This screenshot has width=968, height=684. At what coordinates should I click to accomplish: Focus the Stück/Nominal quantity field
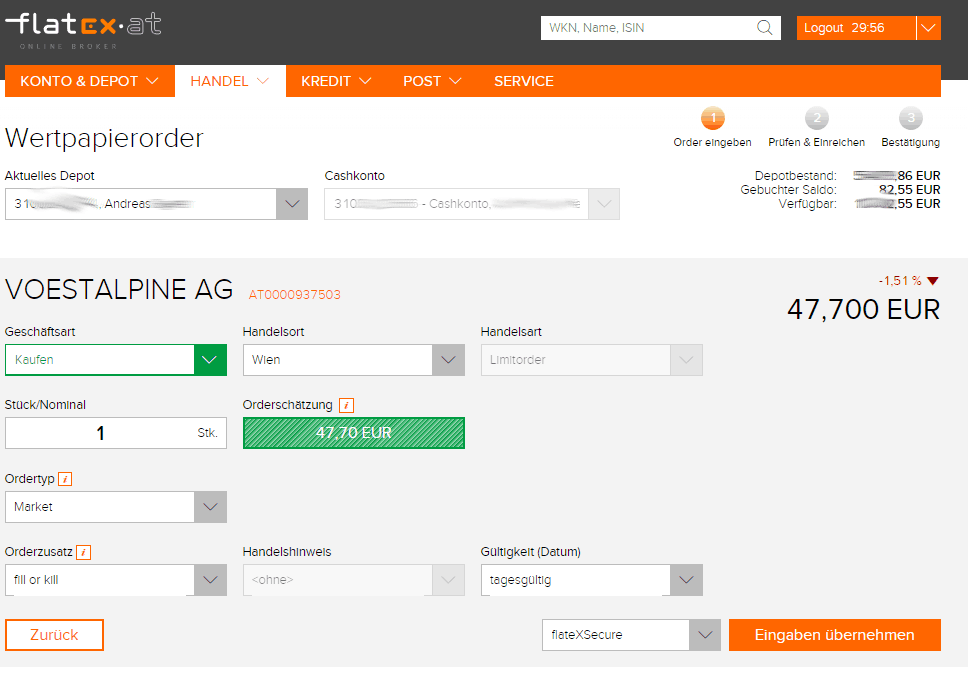[115, 433]
